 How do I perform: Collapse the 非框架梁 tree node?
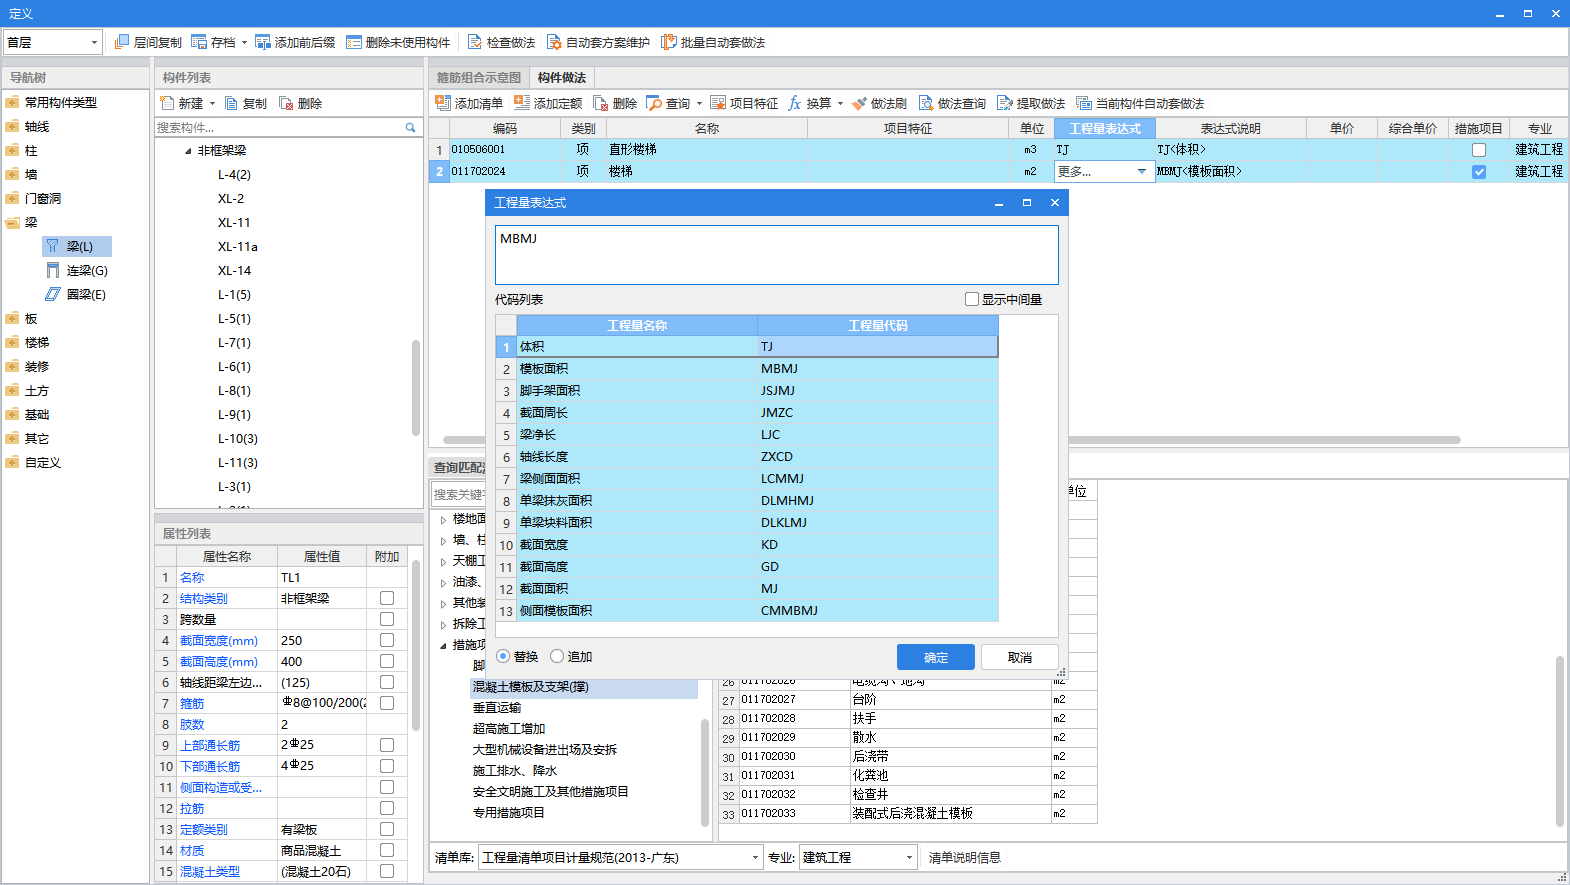[188, 151]
